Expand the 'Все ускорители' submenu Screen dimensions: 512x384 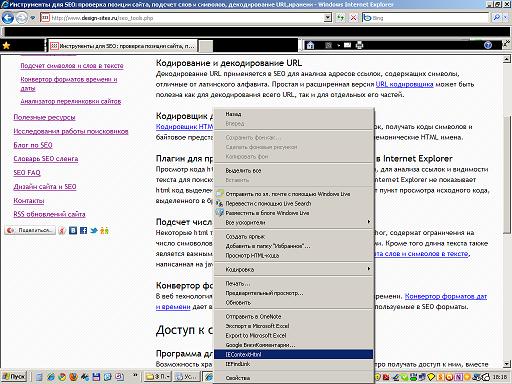point(293,222)
